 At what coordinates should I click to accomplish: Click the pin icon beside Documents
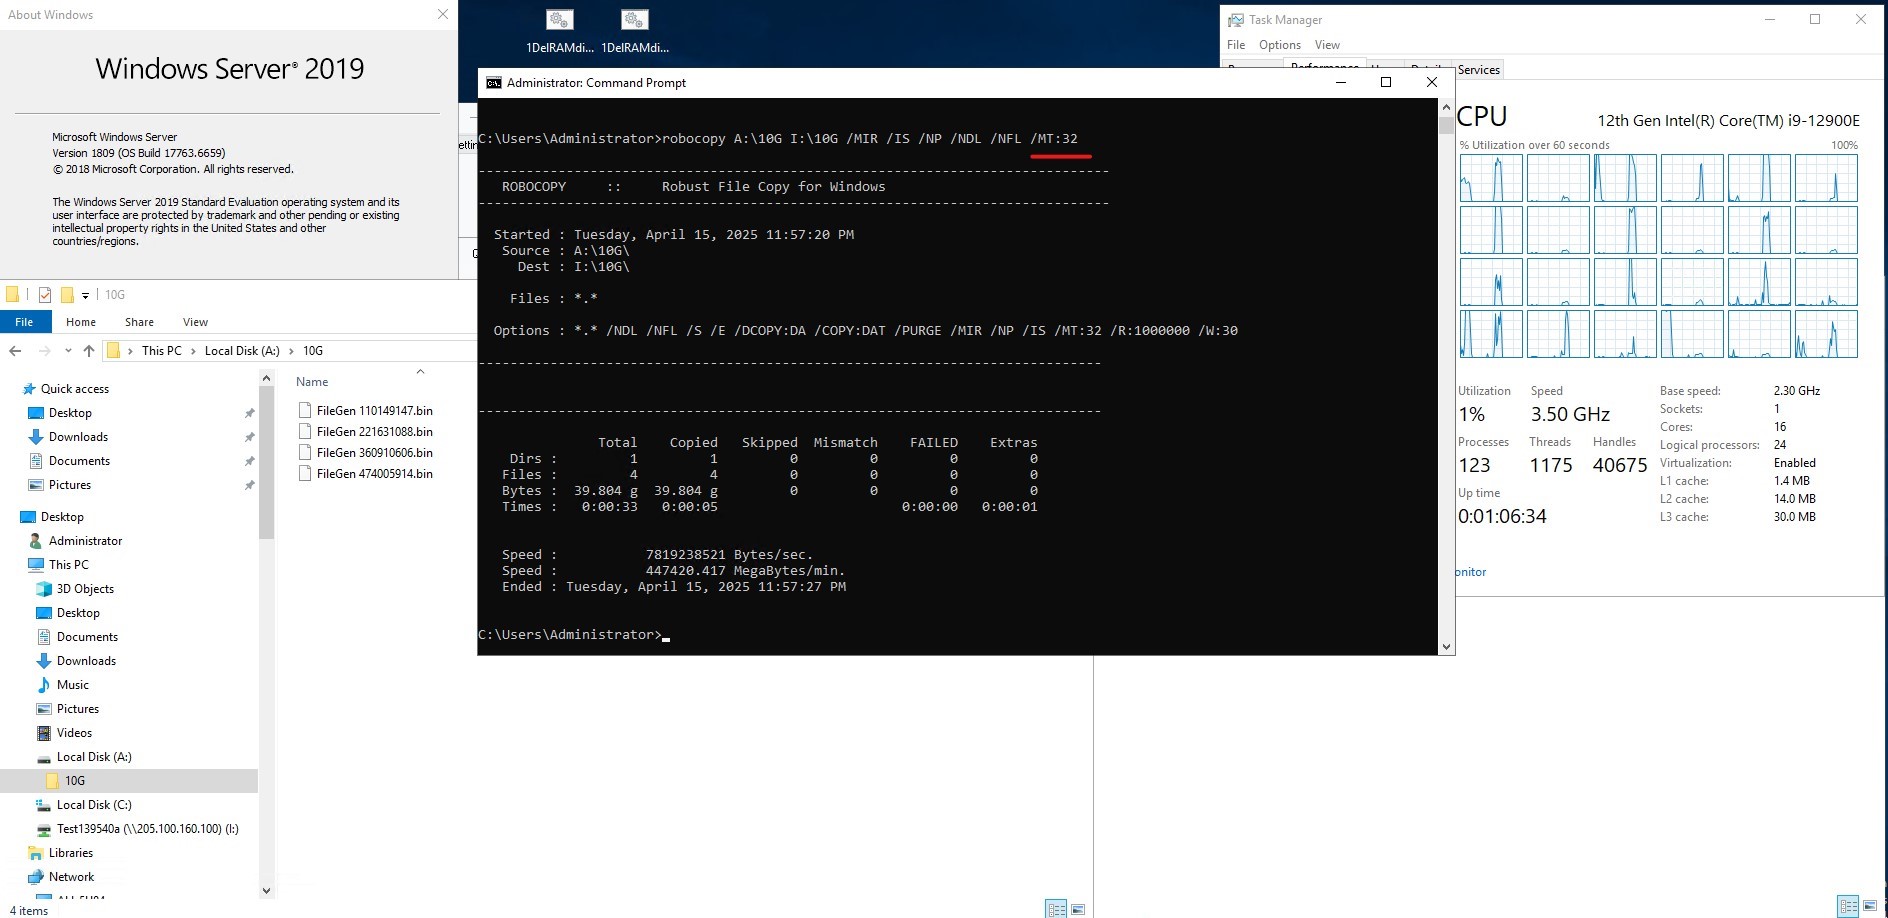click(249, 462)
